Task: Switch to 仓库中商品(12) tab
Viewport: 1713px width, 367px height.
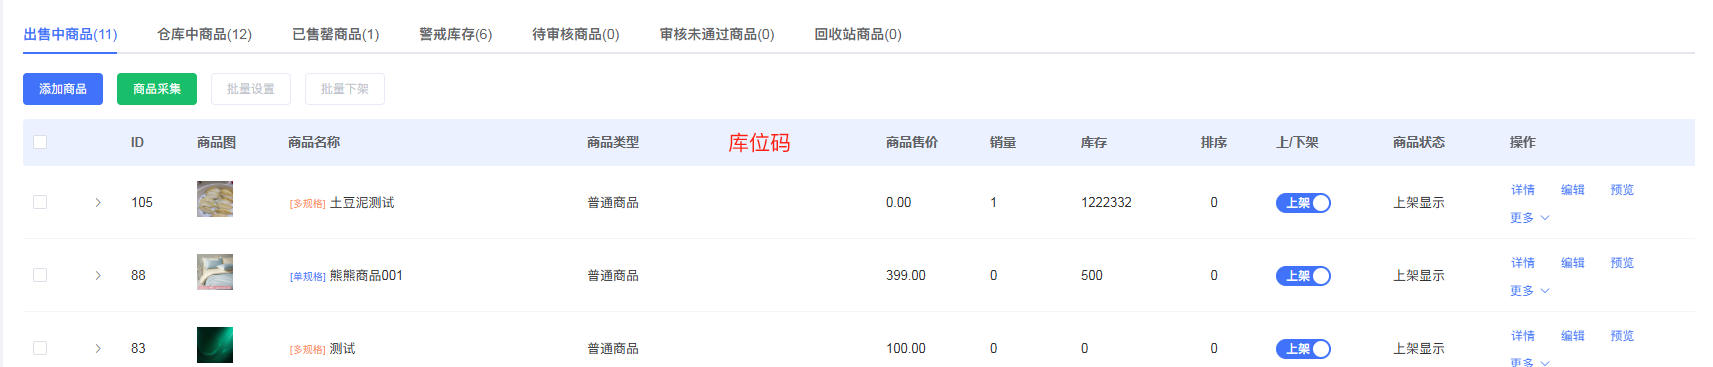Action: click(x=204, y=34)
